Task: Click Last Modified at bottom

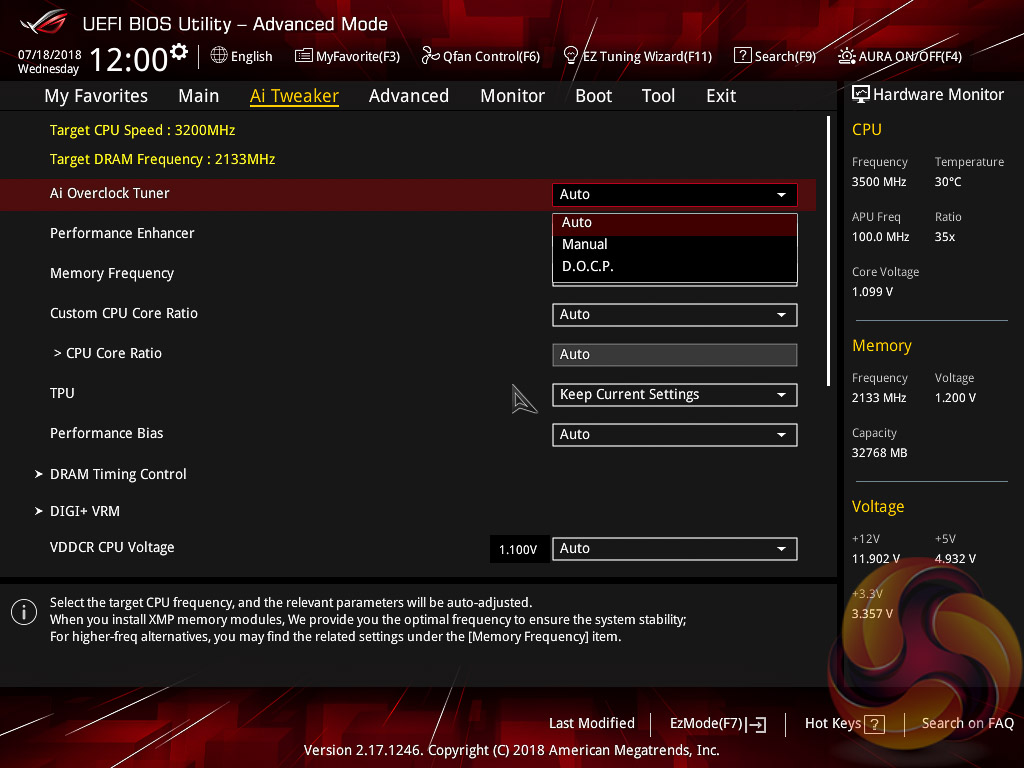Action: [x=592, y=723]
